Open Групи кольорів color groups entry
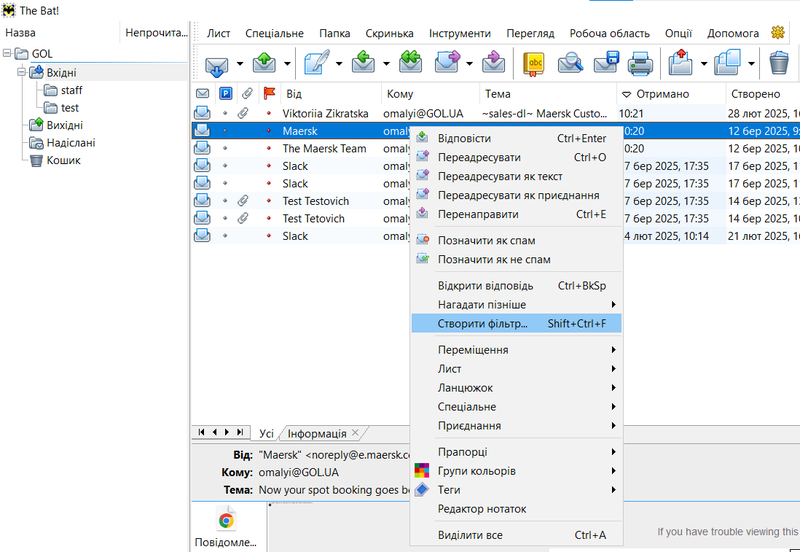Image resolution: width=800 pixels, height=552 pixels. pyautogui.click(x=476, y=471)
